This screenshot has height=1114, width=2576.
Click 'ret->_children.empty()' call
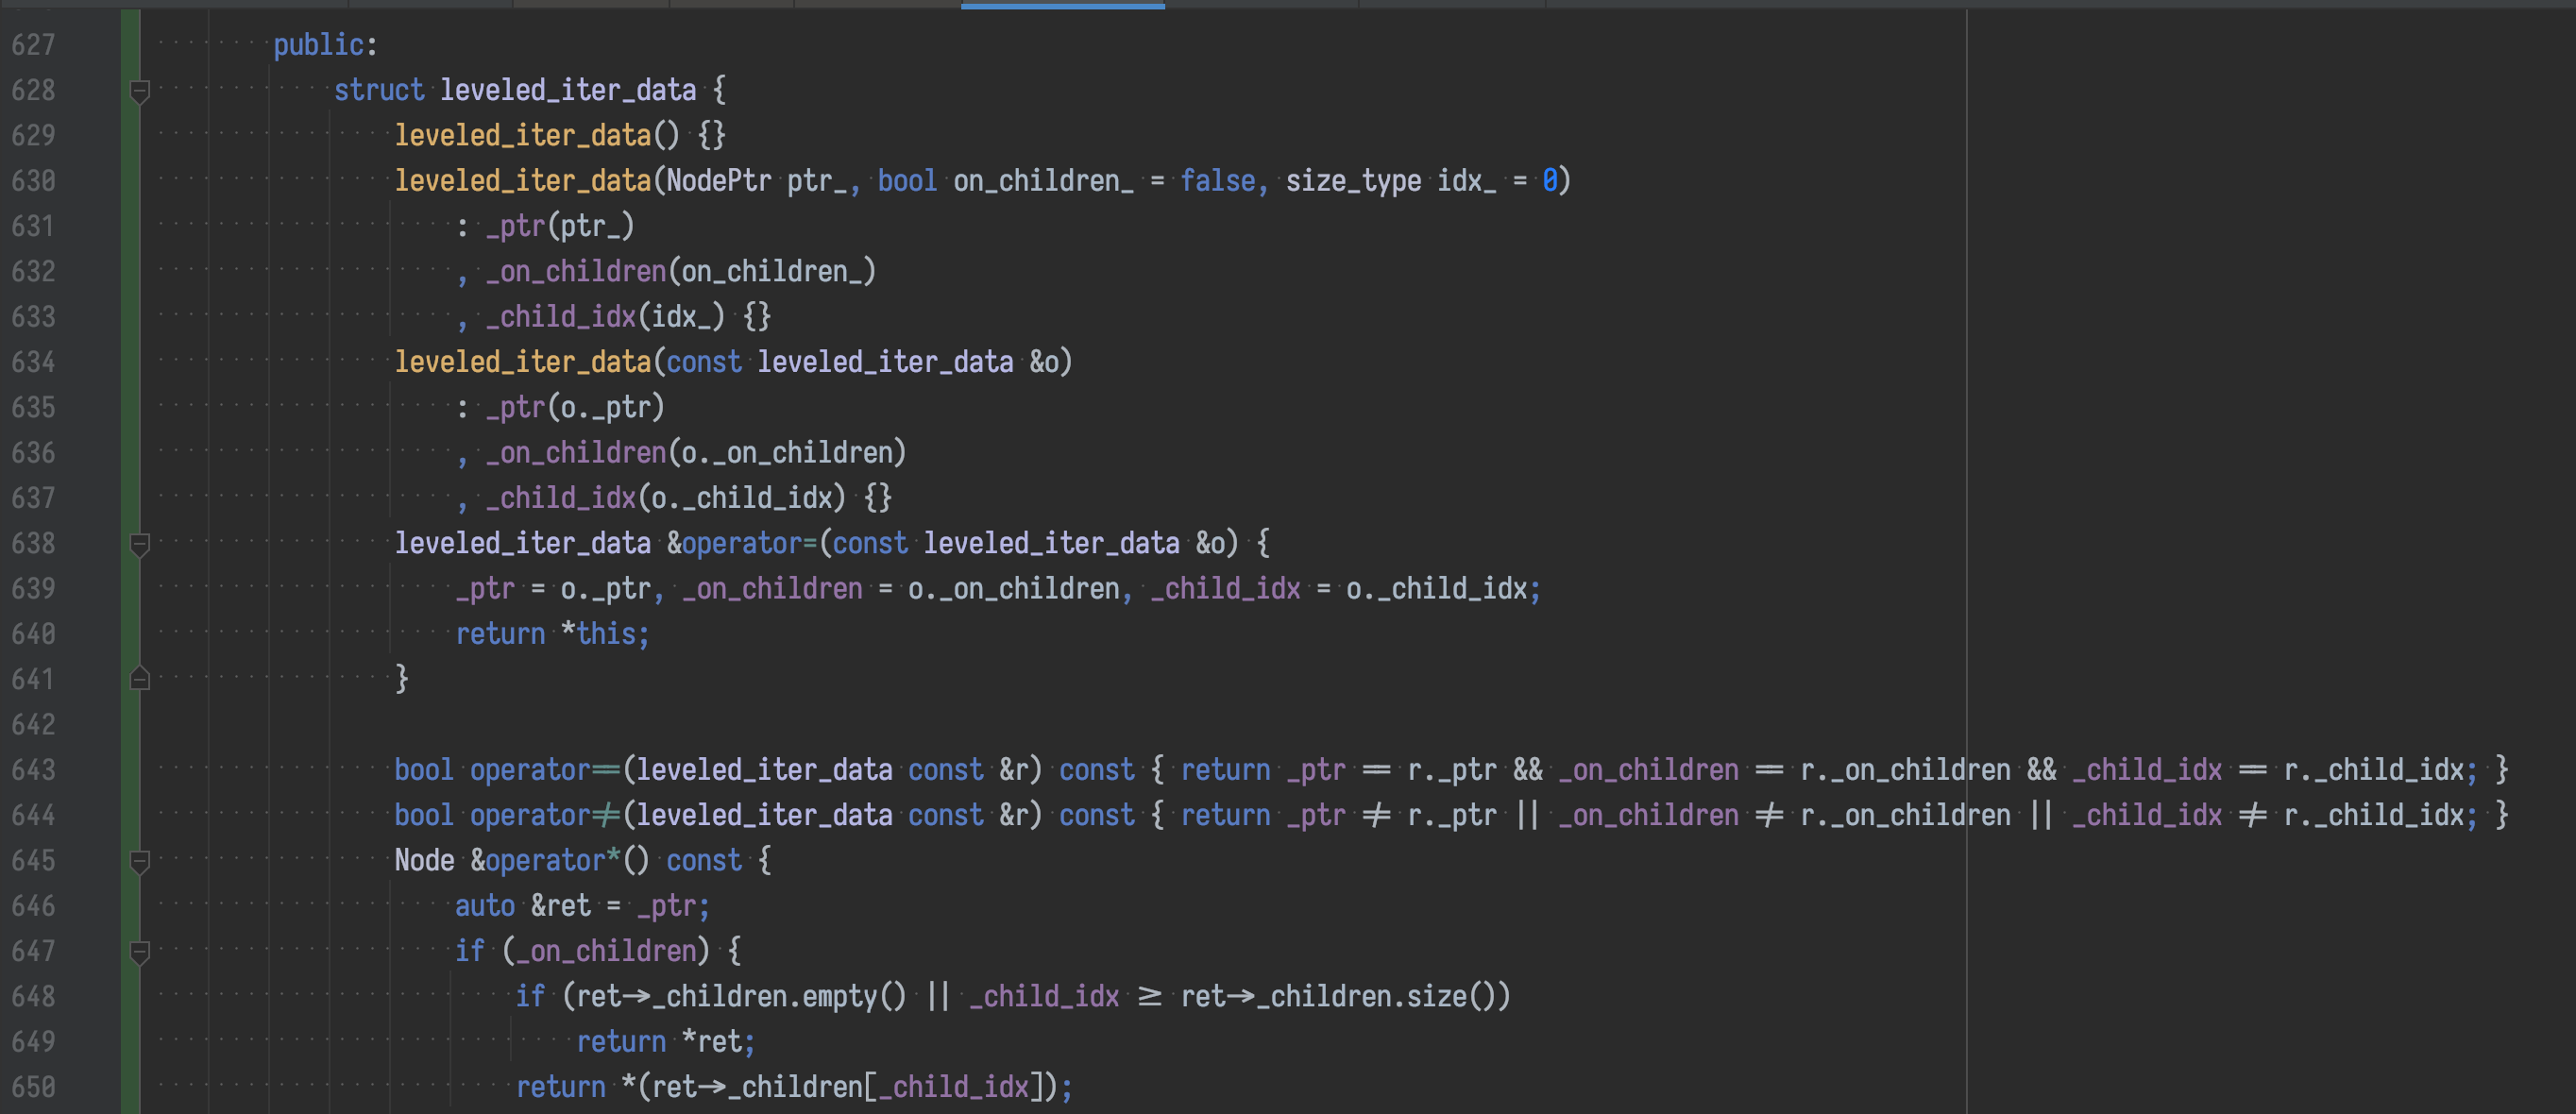pyautogui.click(x=740, y=997)
